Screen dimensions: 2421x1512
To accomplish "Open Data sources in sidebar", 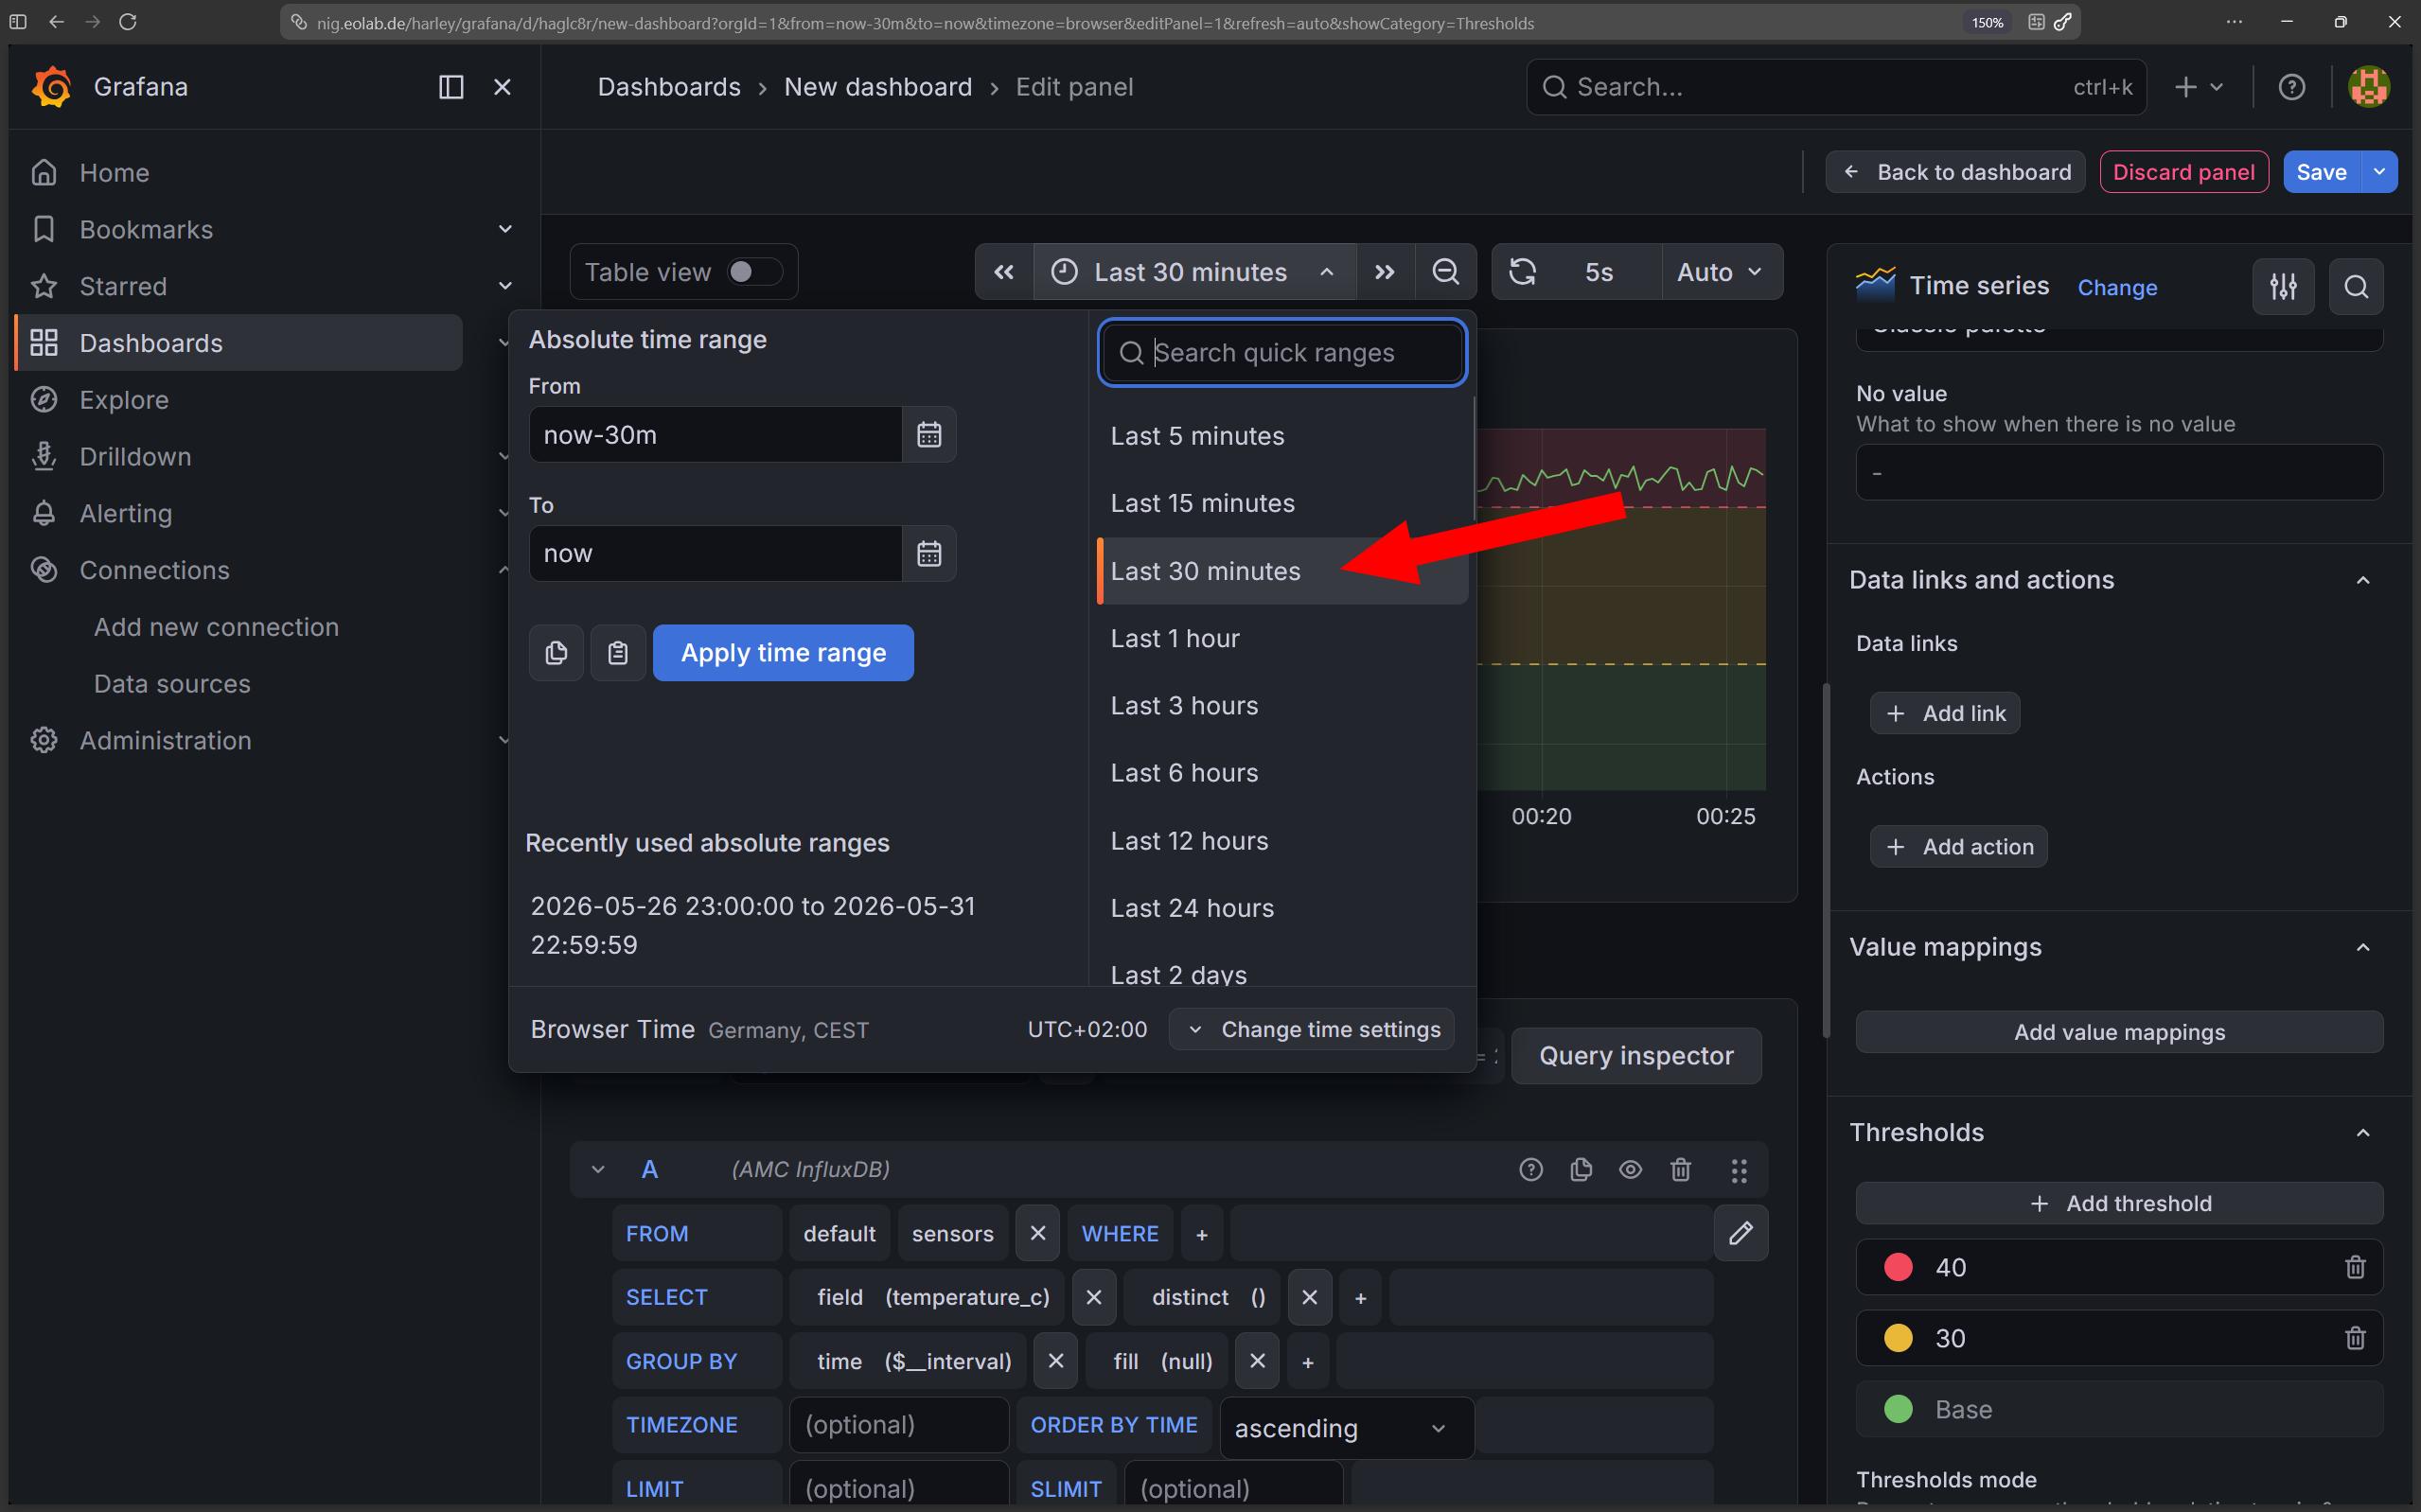I will [172, 684].
